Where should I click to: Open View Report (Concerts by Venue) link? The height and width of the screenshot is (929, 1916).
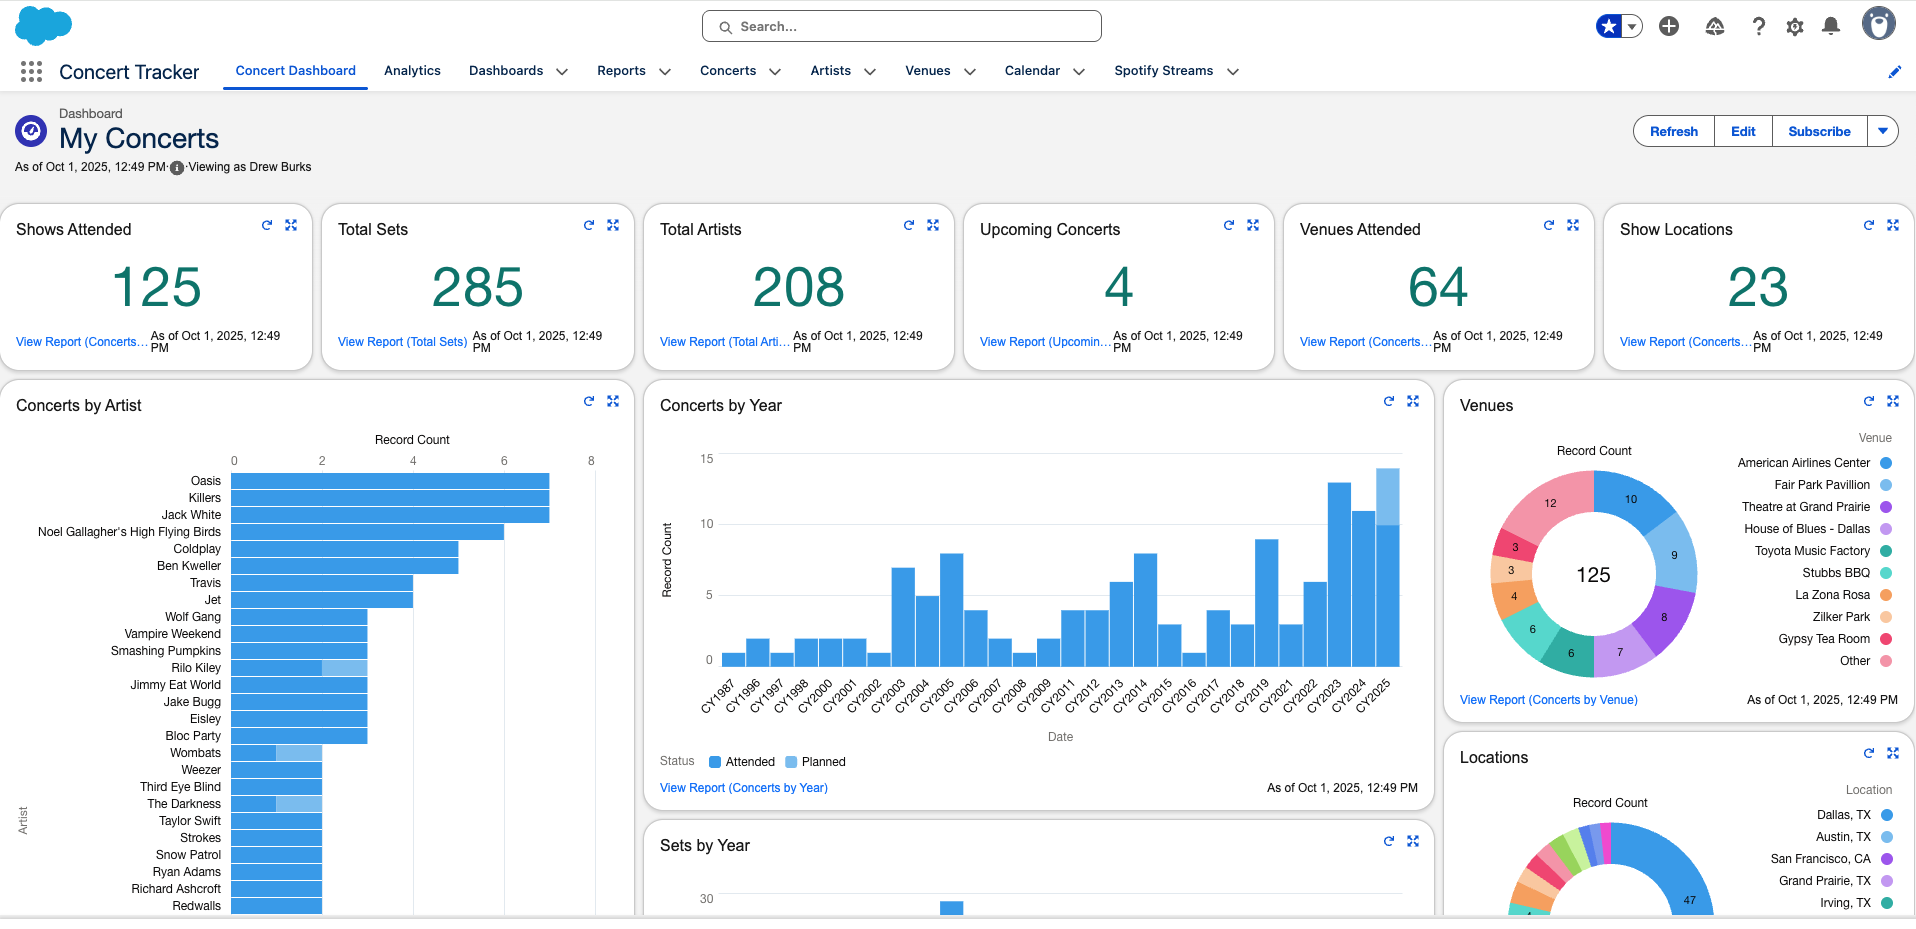coord(1548,700)
